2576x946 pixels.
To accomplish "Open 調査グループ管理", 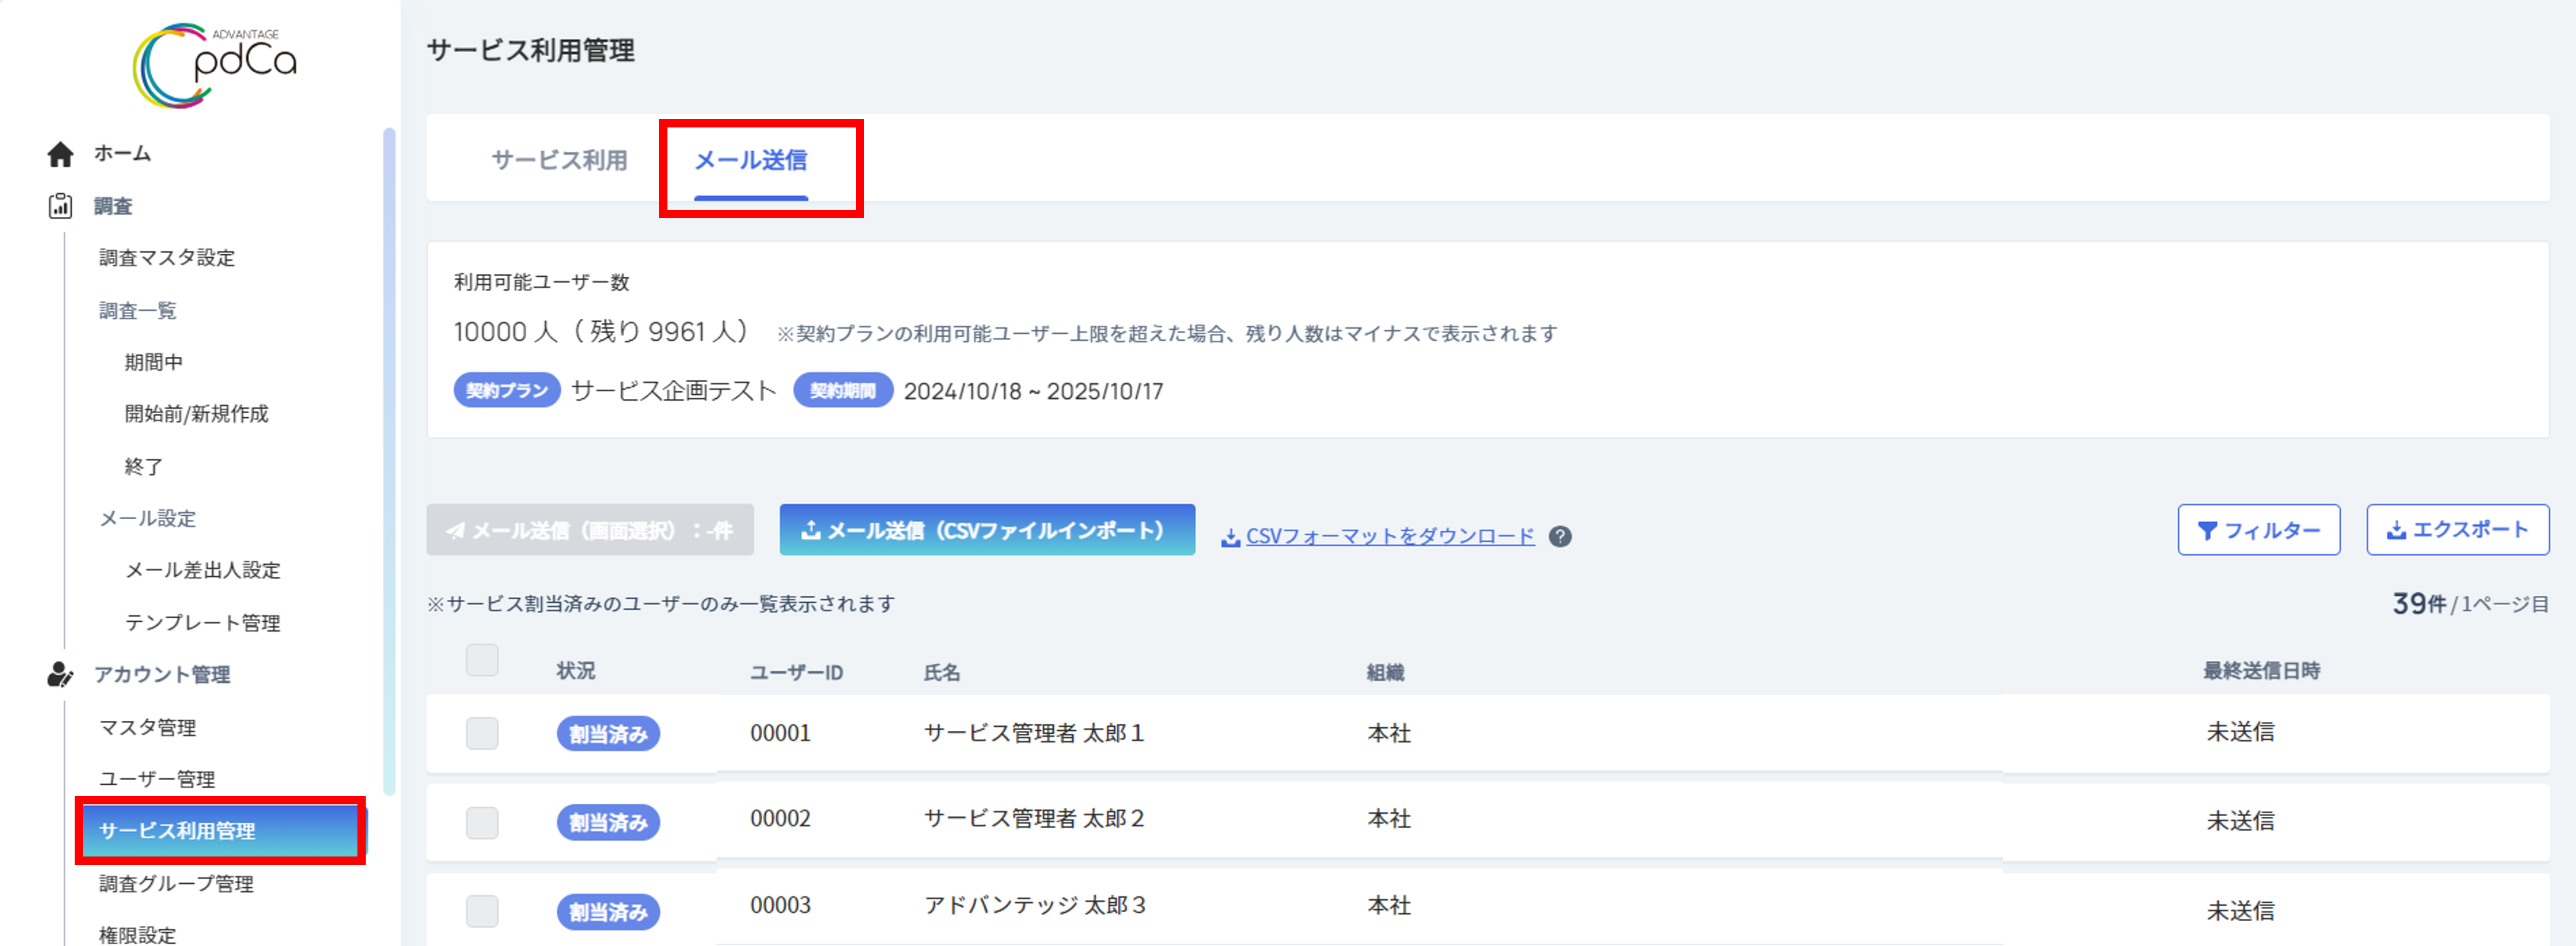I will point(176,884).
